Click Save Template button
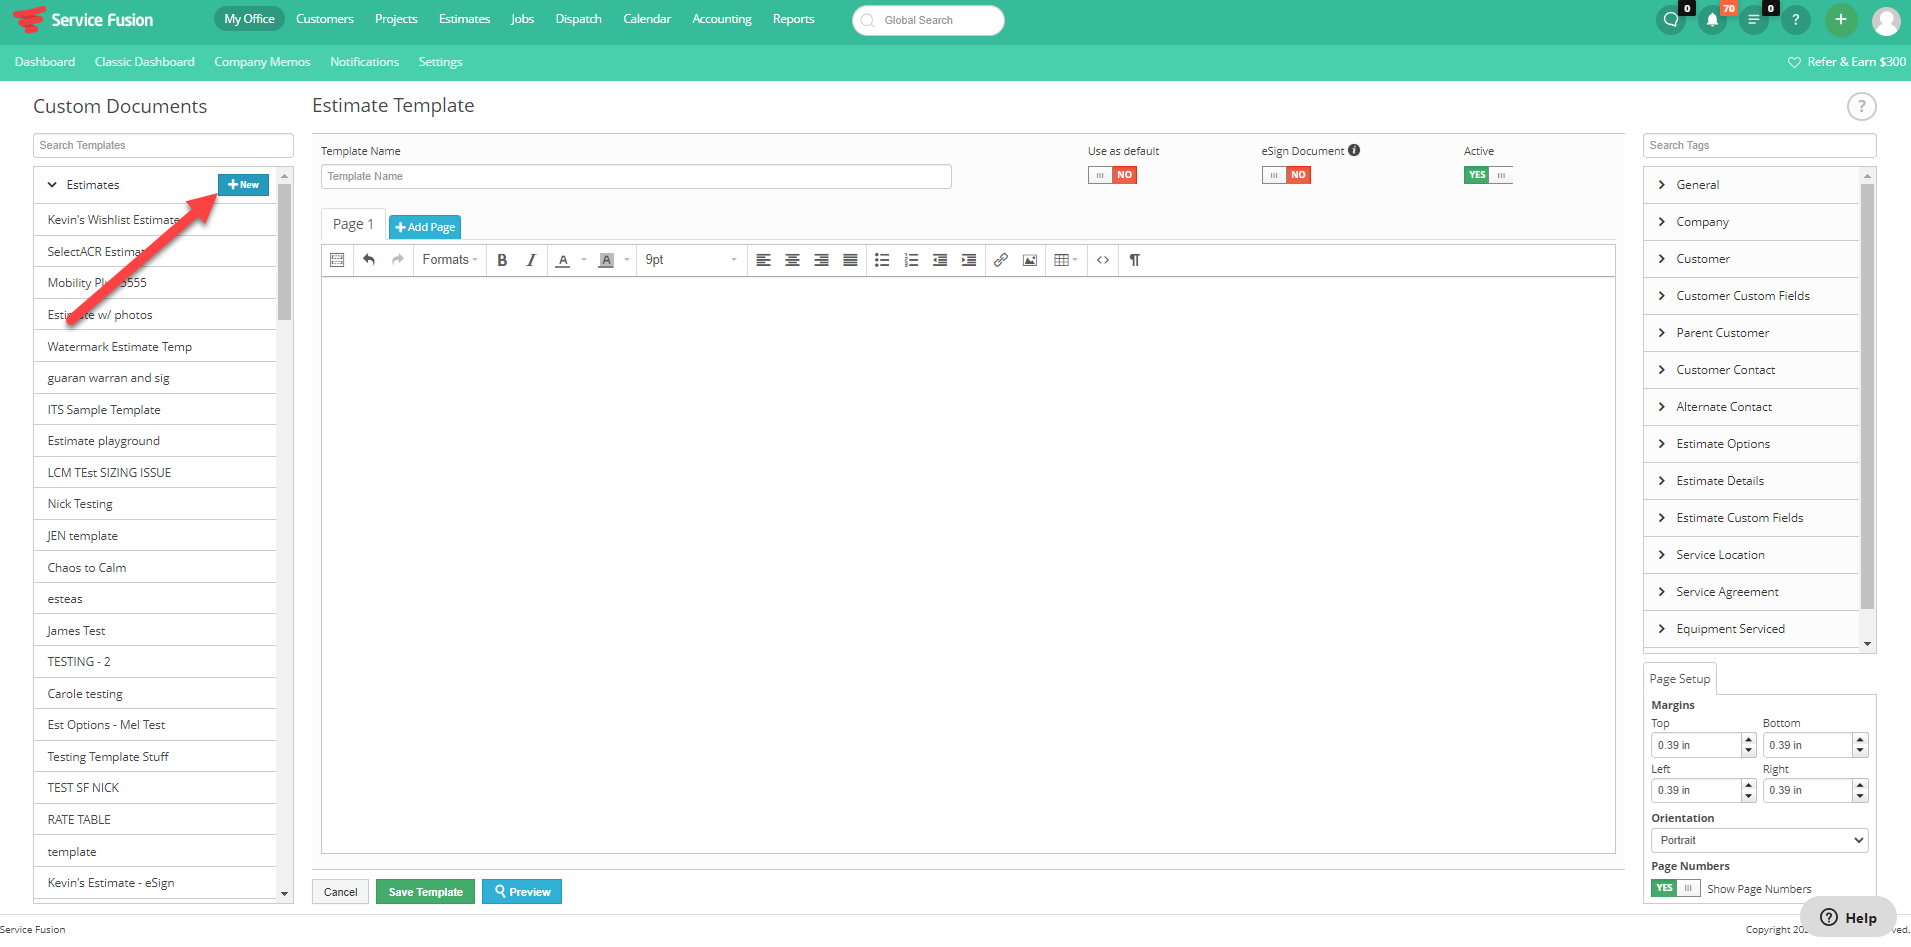 [425, 892]
